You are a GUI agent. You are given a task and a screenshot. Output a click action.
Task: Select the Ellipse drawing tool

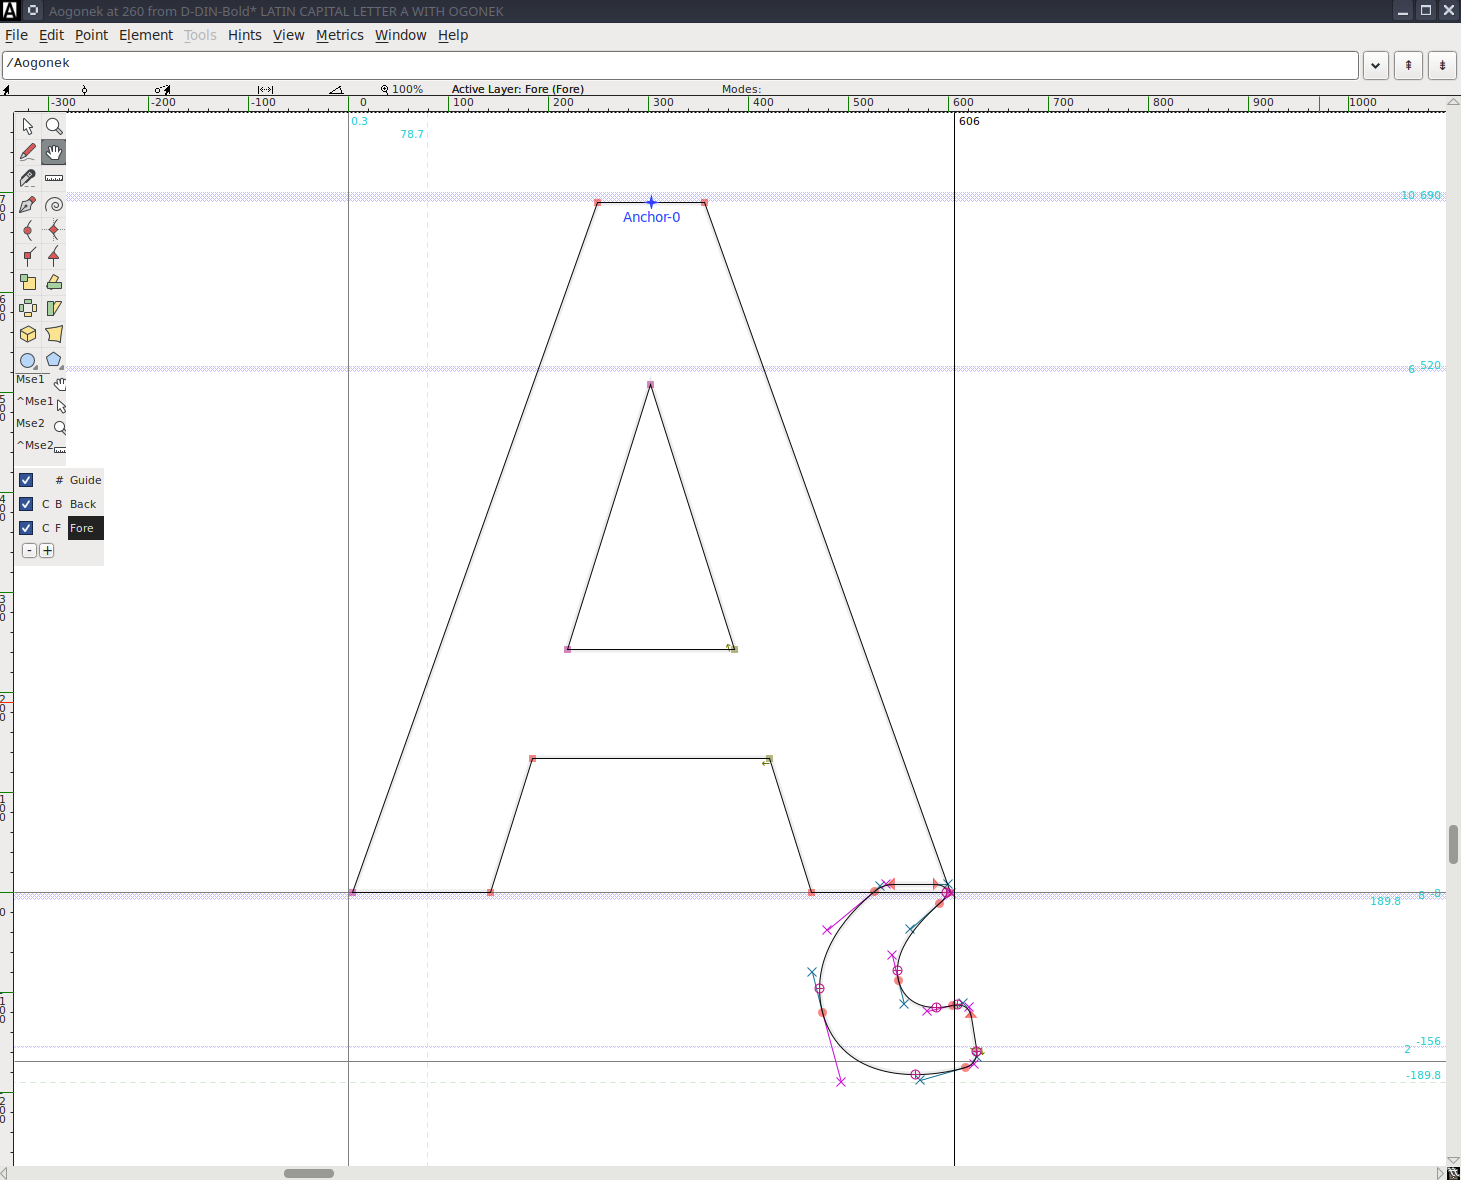(x=27, y=360)
